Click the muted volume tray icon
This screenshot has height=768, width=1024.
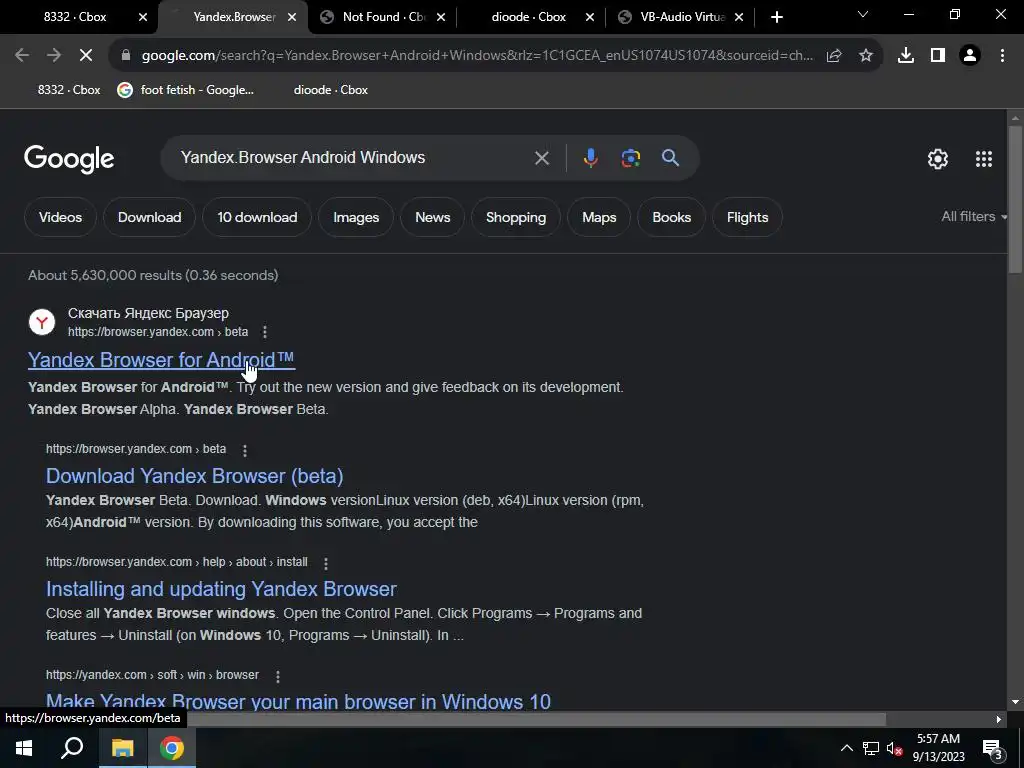(x=894, y=748)
